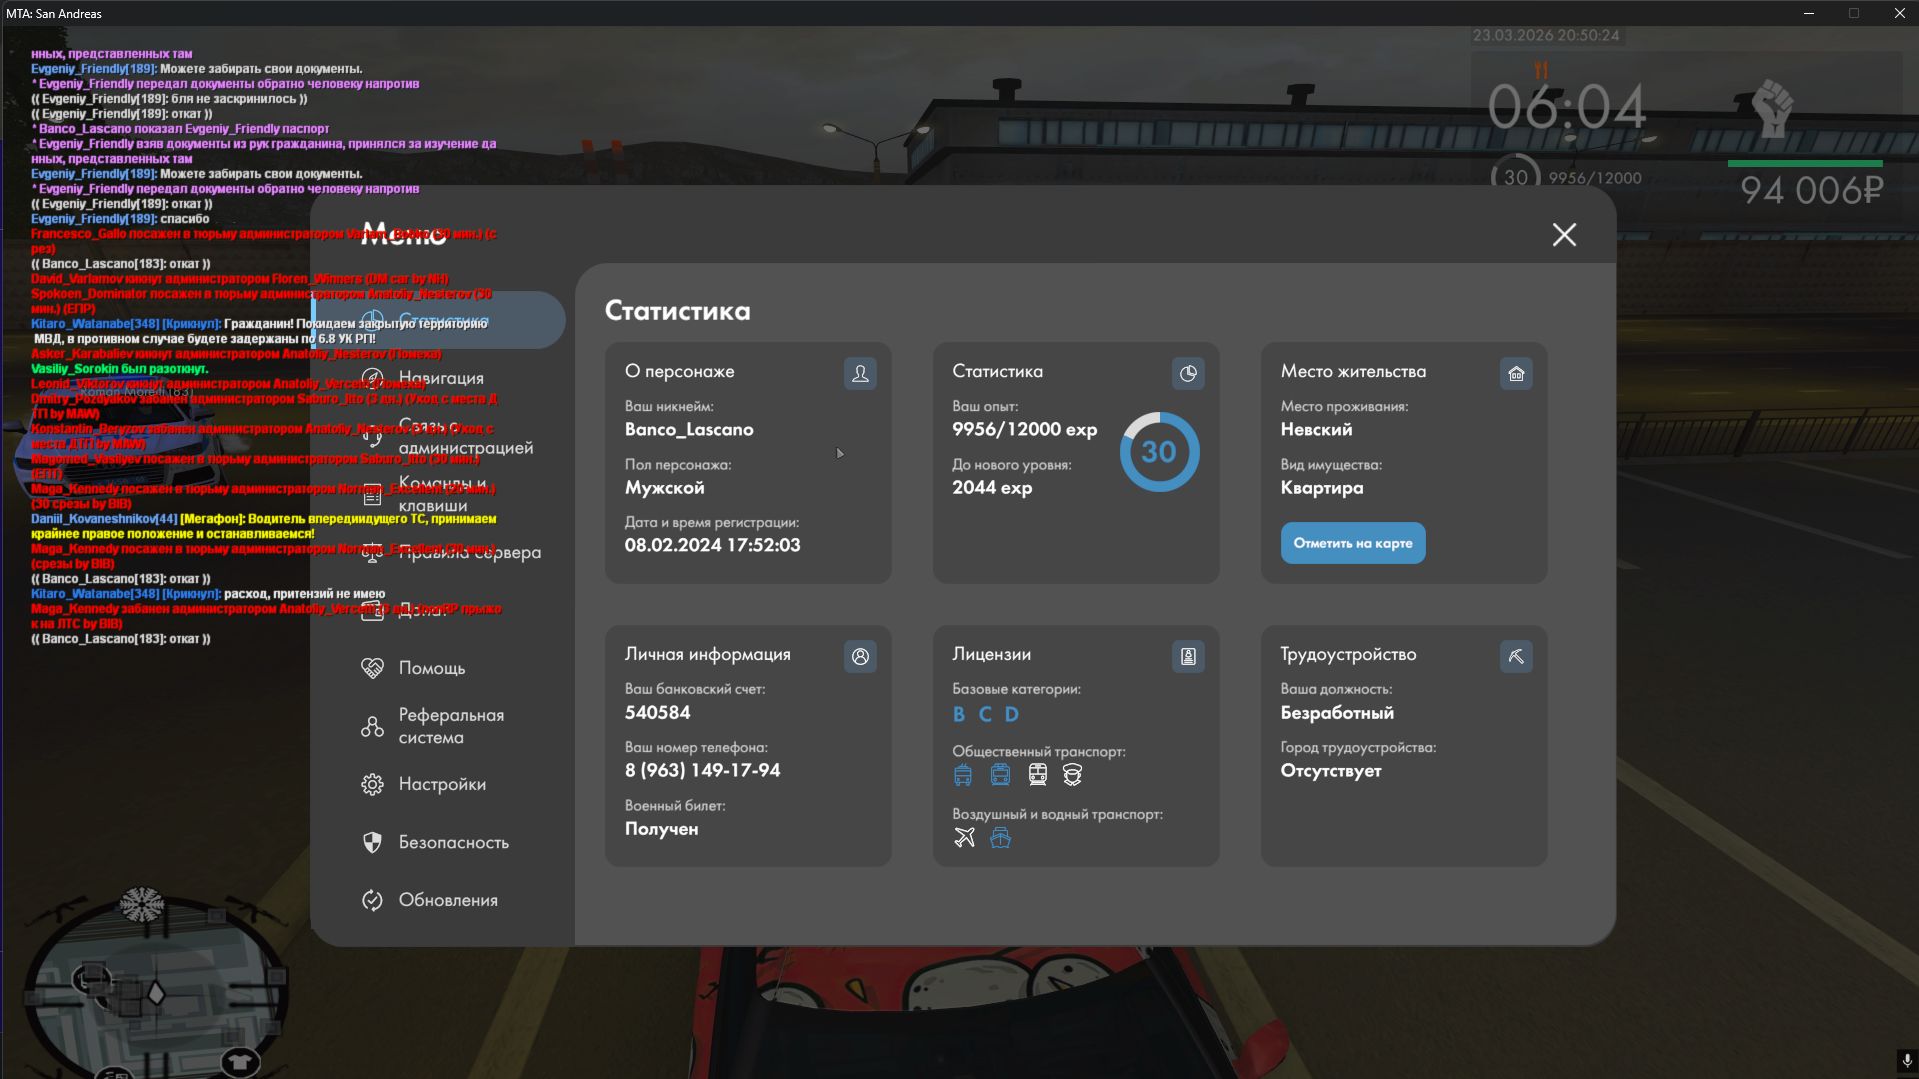This screenshot has height=1079, width=1919.
Task: Click the pie chart icon in Статистика card
Action: 1188,374
